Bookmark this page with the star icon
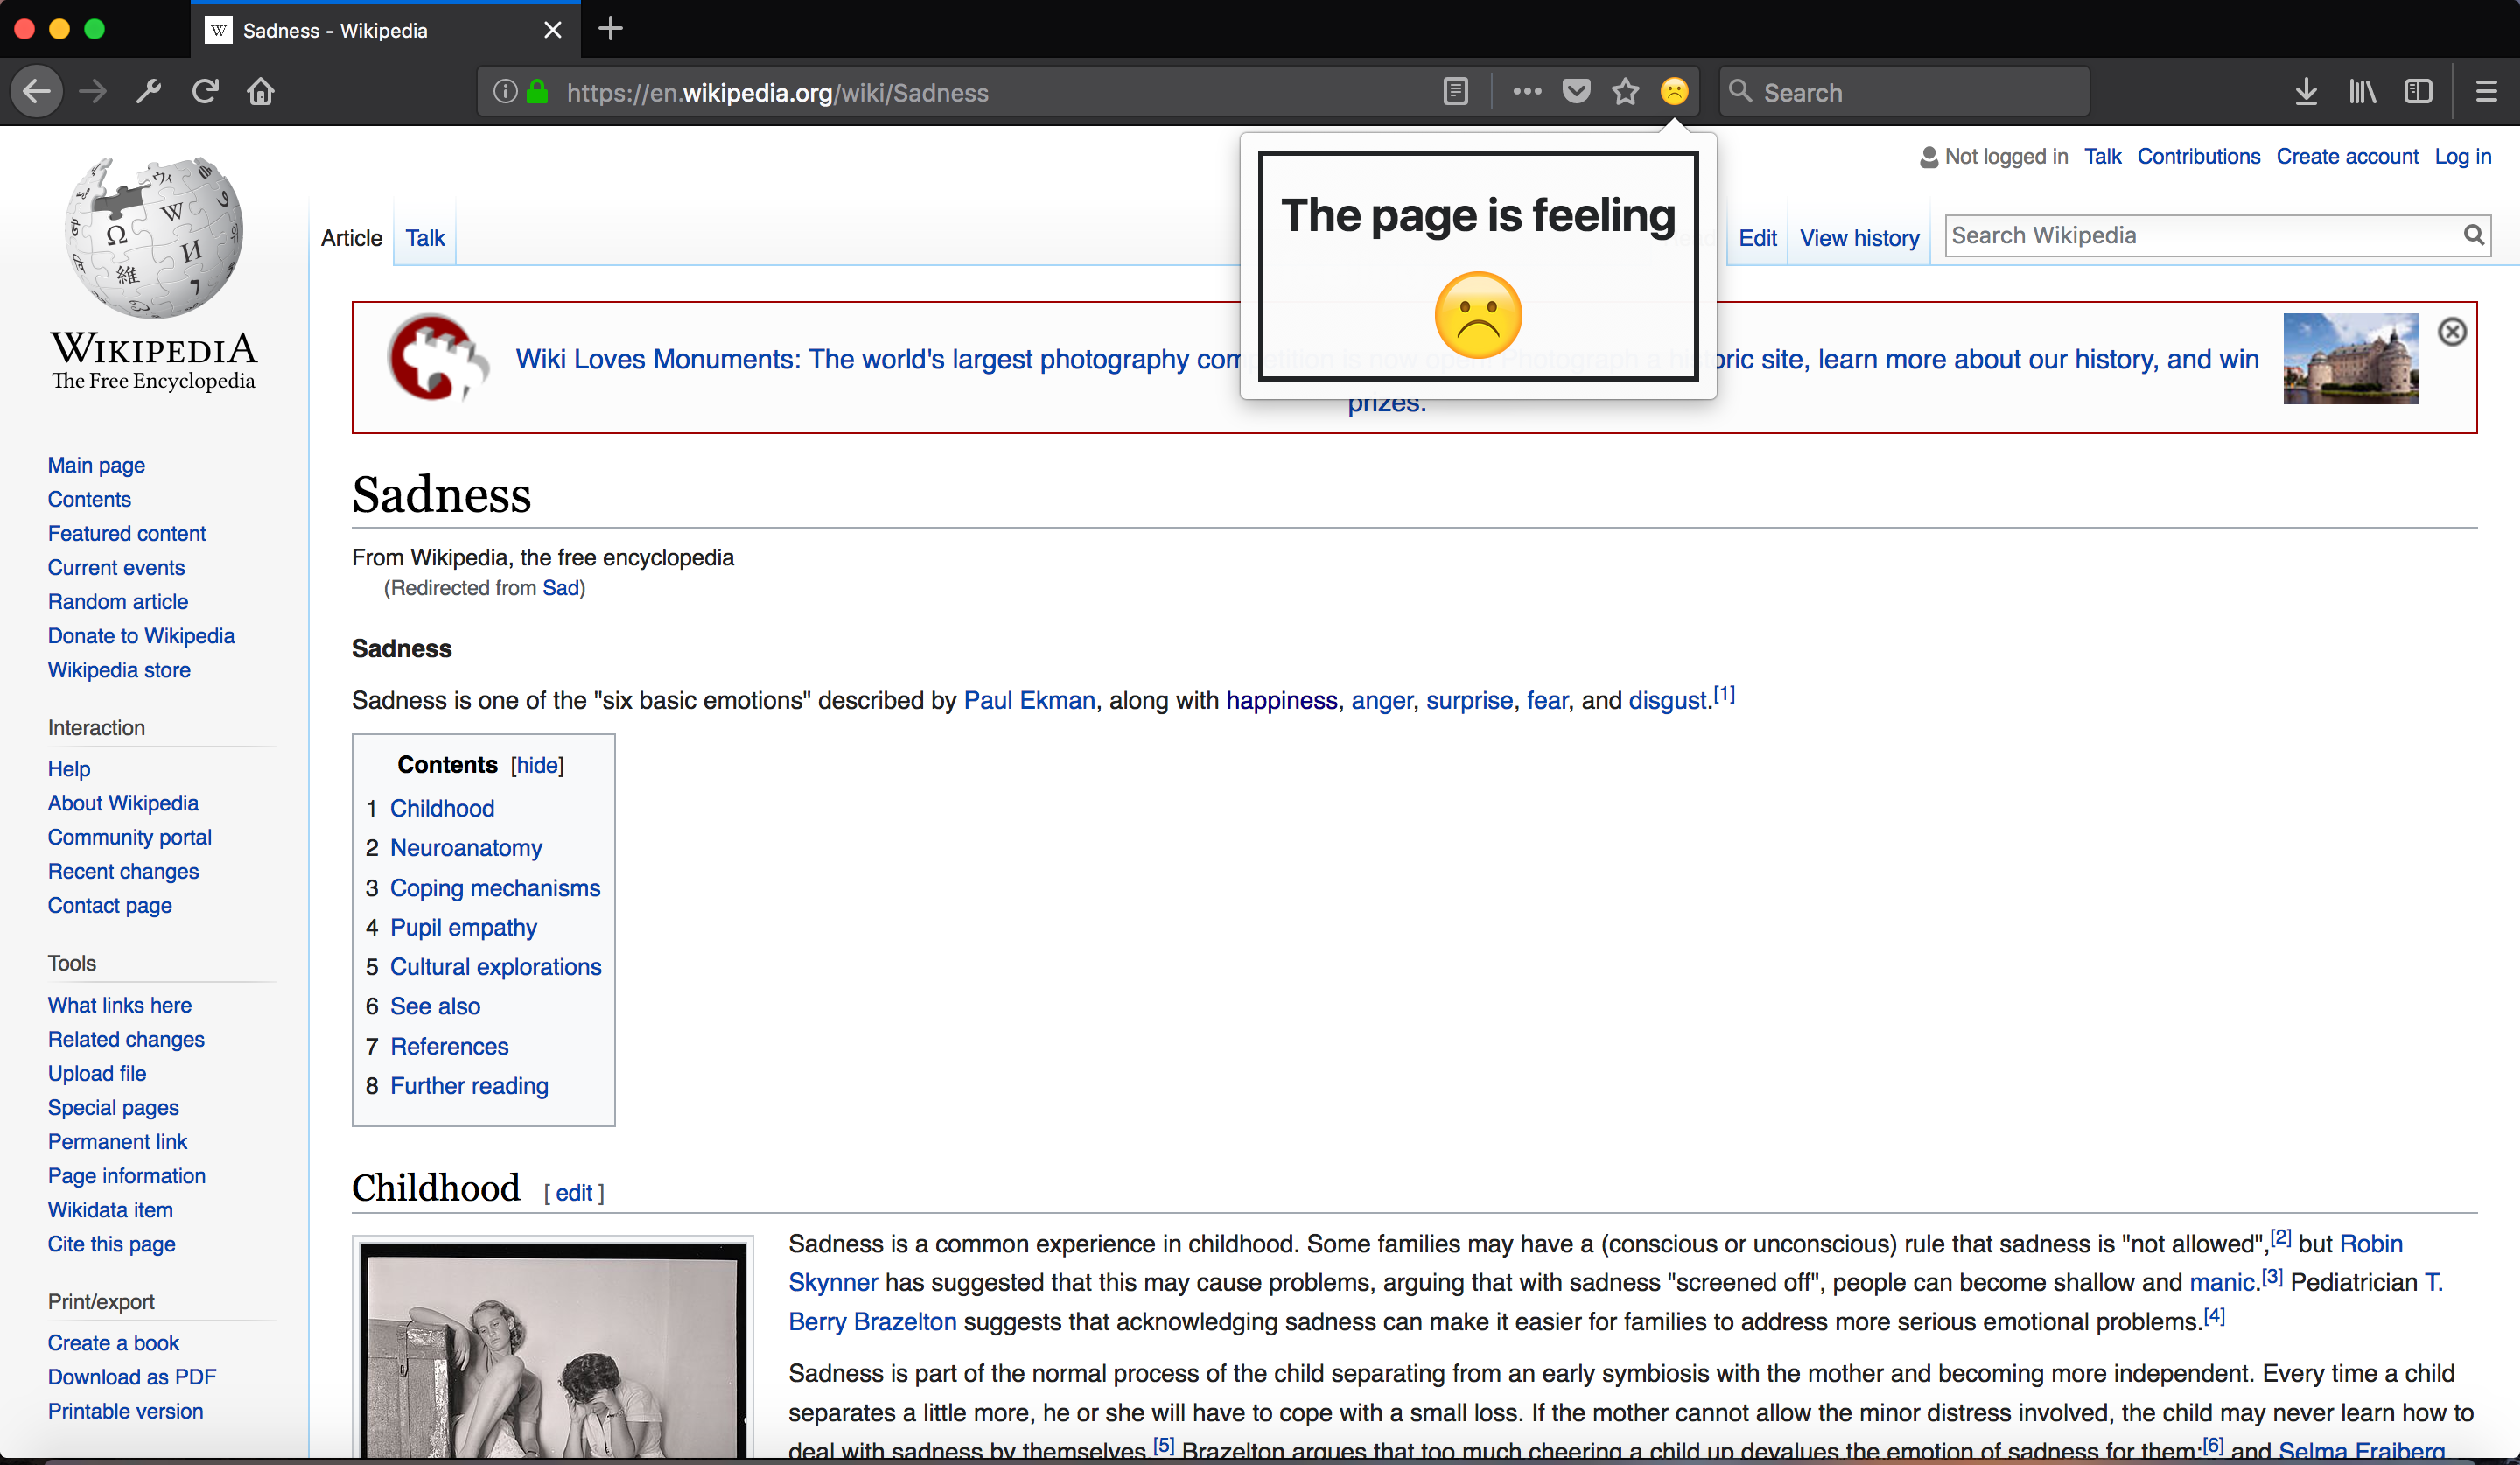2520x1465 pixels. pos(1625,92)
